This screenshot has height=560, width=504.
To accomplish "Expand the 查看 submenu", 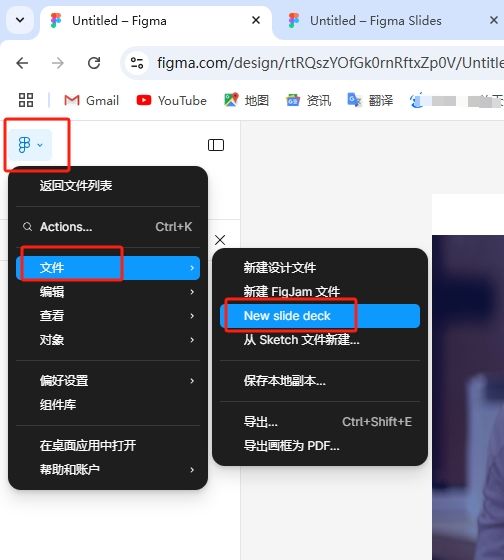I will [108, 316].
